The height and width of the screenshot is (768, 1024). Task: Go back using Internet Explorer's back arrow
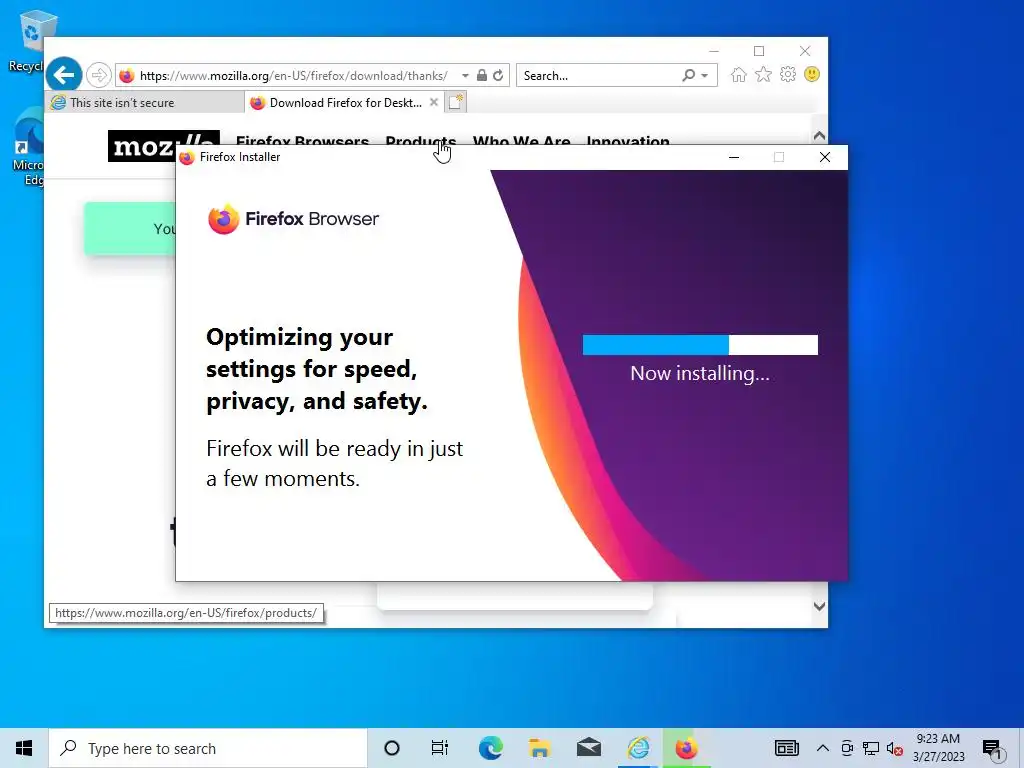click(64, 75)
